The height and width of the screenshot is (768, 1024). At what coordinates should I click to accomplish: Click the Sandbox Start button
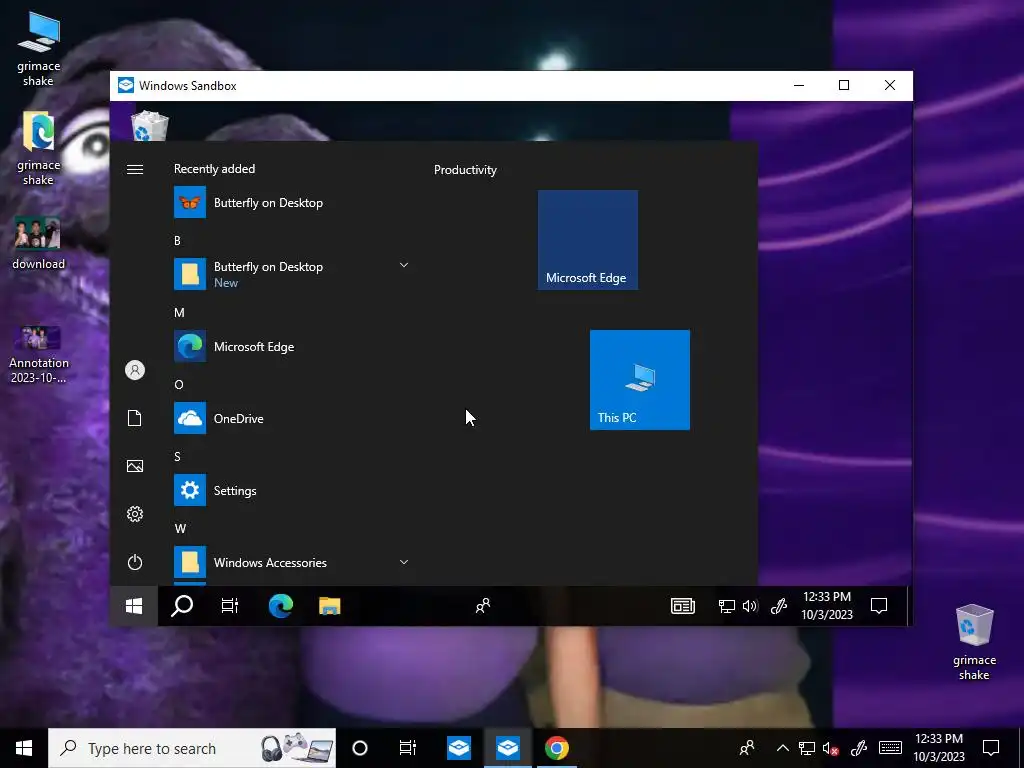(134, 606)
